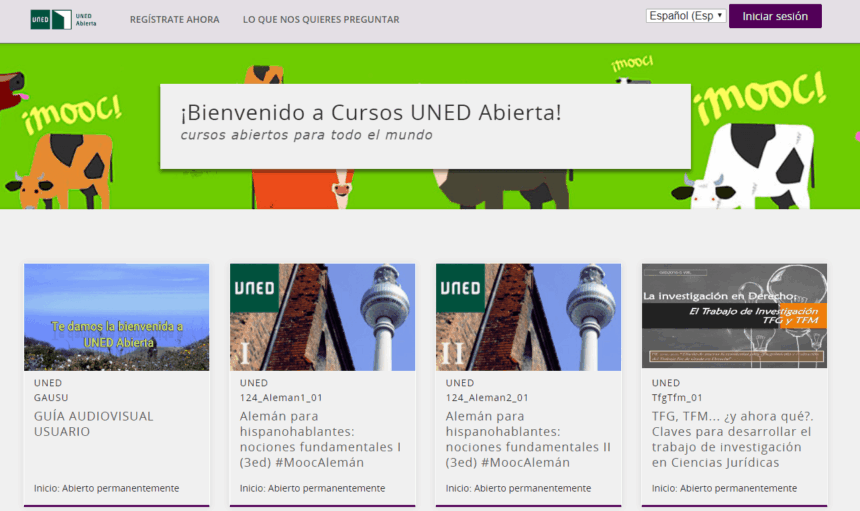860x511 pixels.
Task: Open the Alemán I course image
Action: click(x=322, y=317)
